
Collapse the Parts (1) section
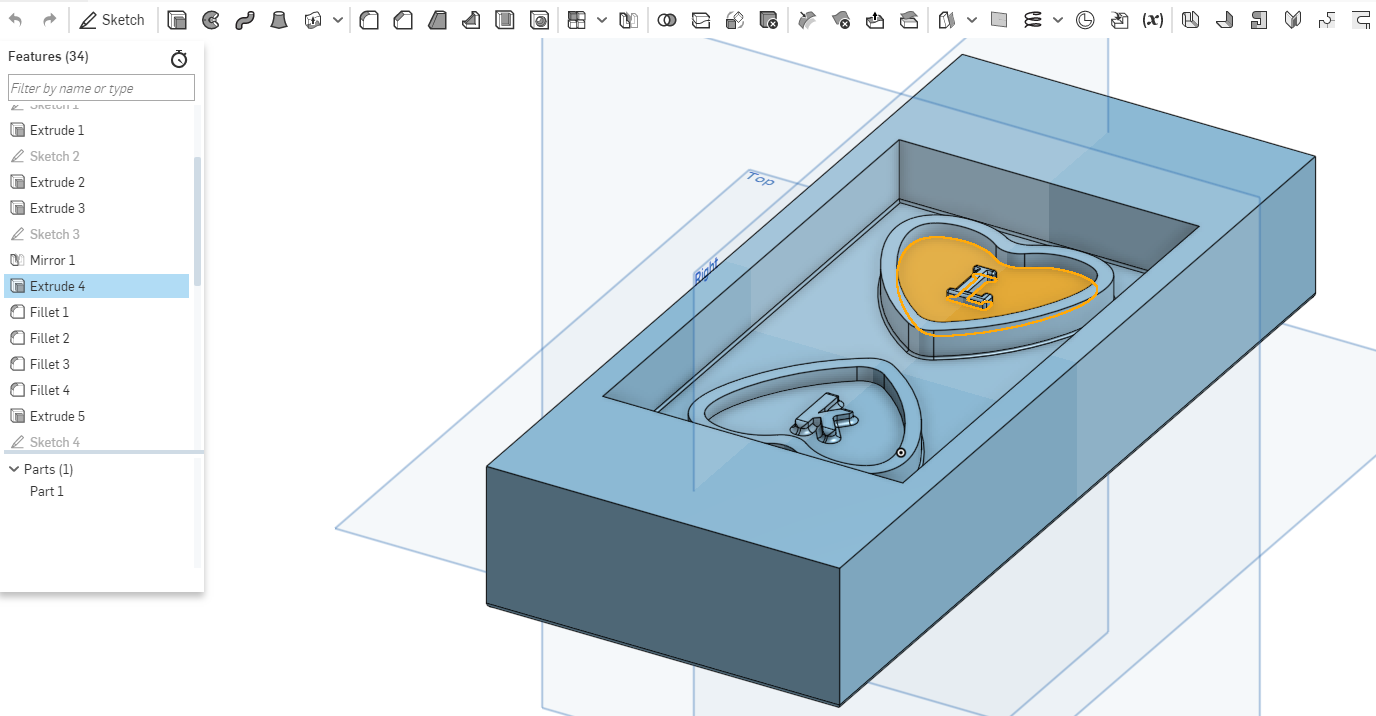[x=14, y=469]
